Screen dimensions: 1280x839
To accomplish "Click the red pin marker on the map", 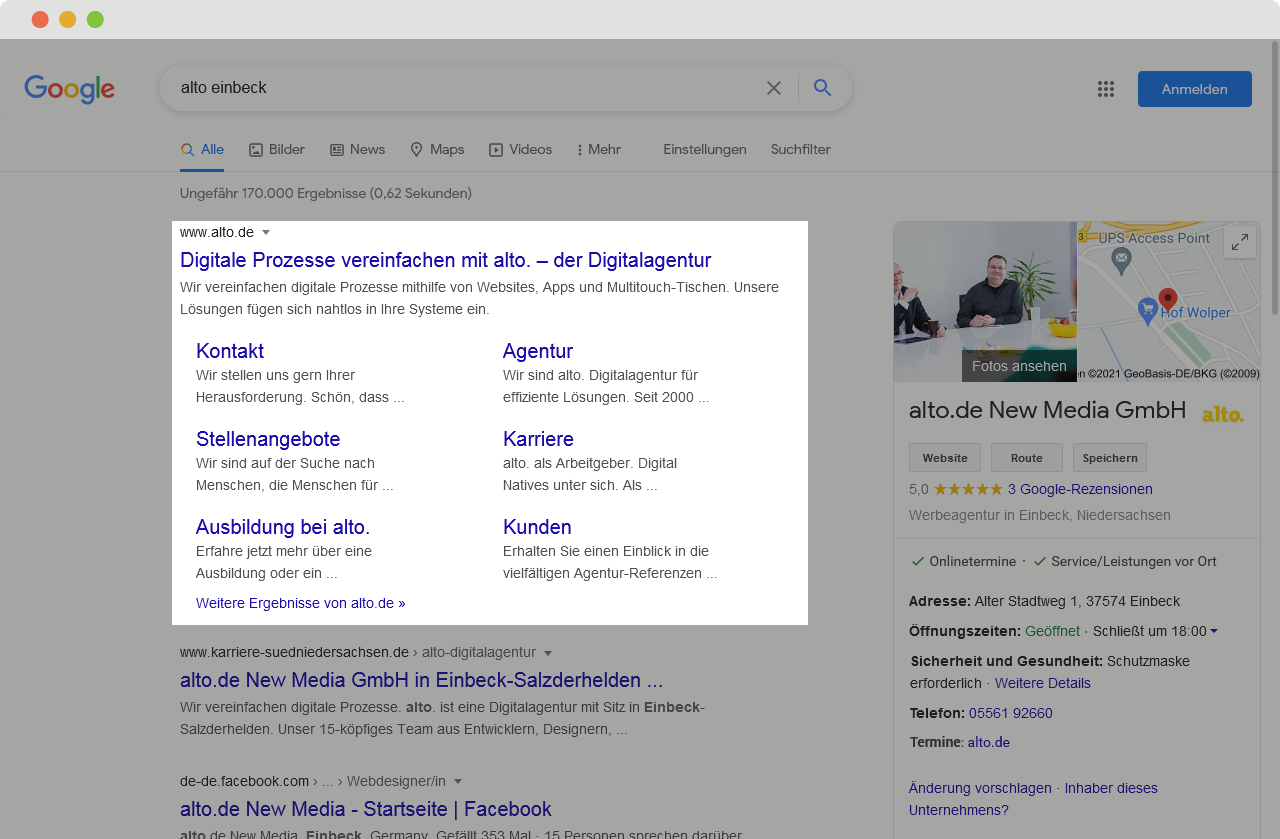I will [x=1167, y=298].
